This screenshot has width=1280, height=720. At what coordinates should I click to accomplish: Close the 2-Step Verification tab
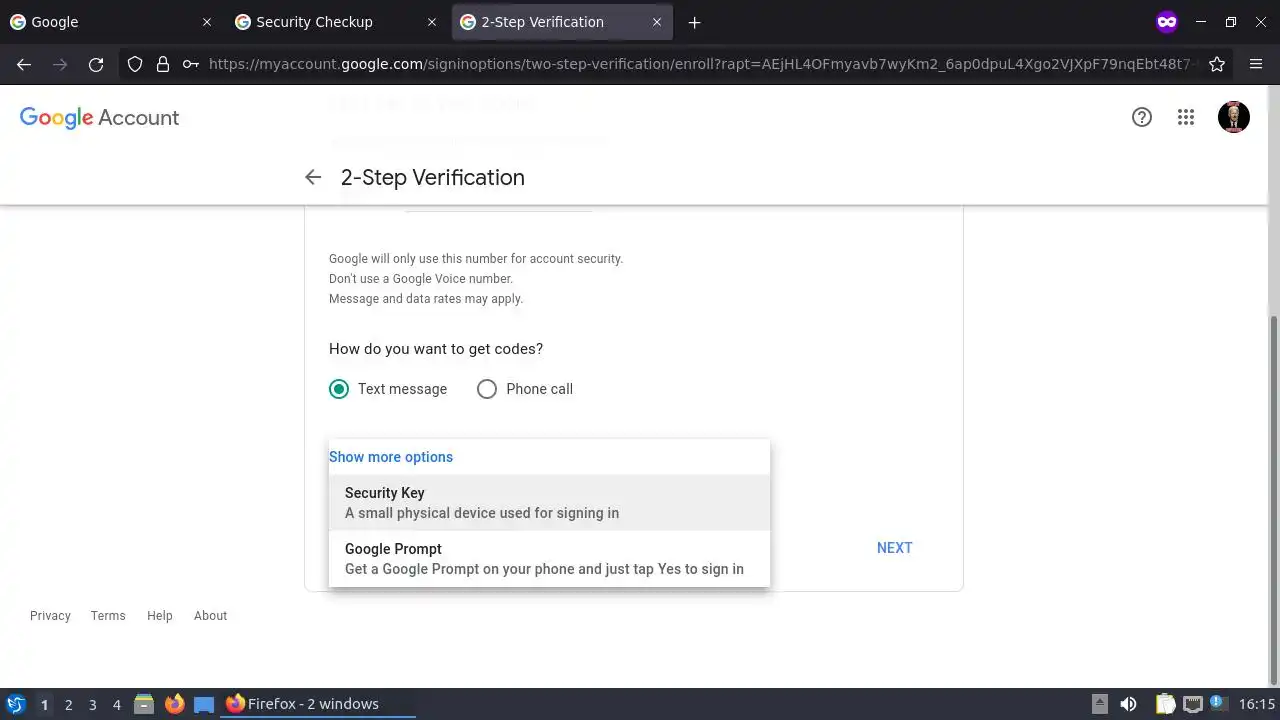pos(657,22)
